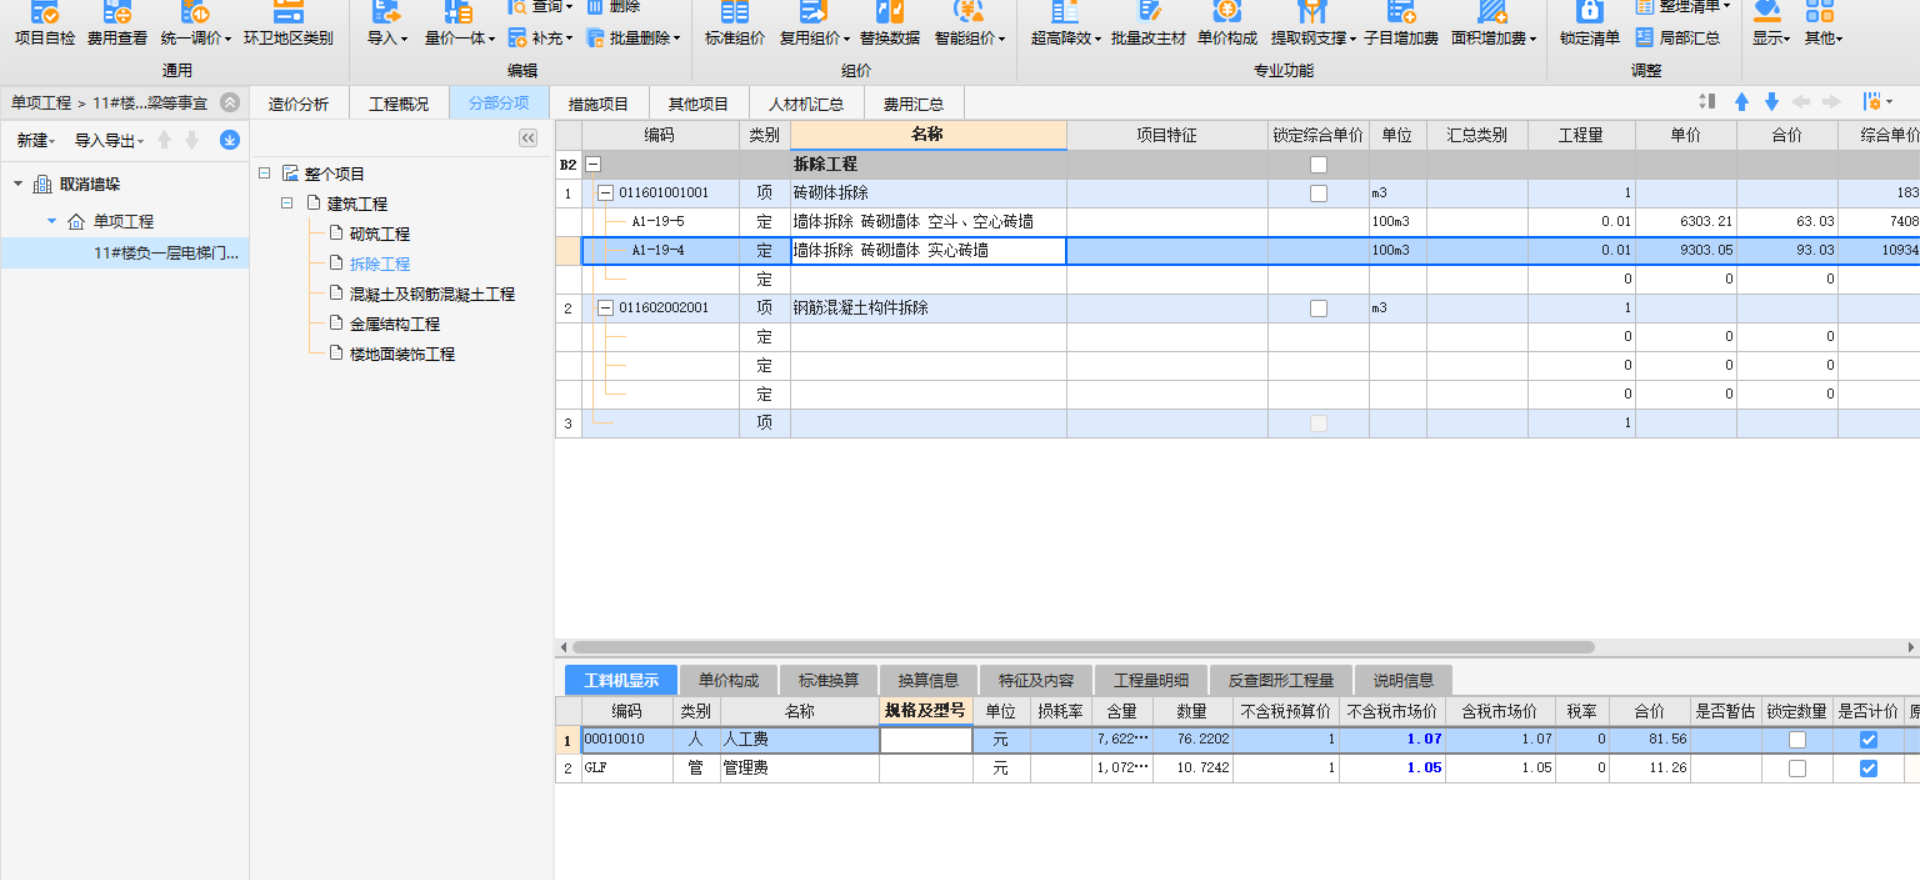
Task: Toggle lock checkbox for 砖砌体拆除 row
Action: click(x=1318, y=193)
